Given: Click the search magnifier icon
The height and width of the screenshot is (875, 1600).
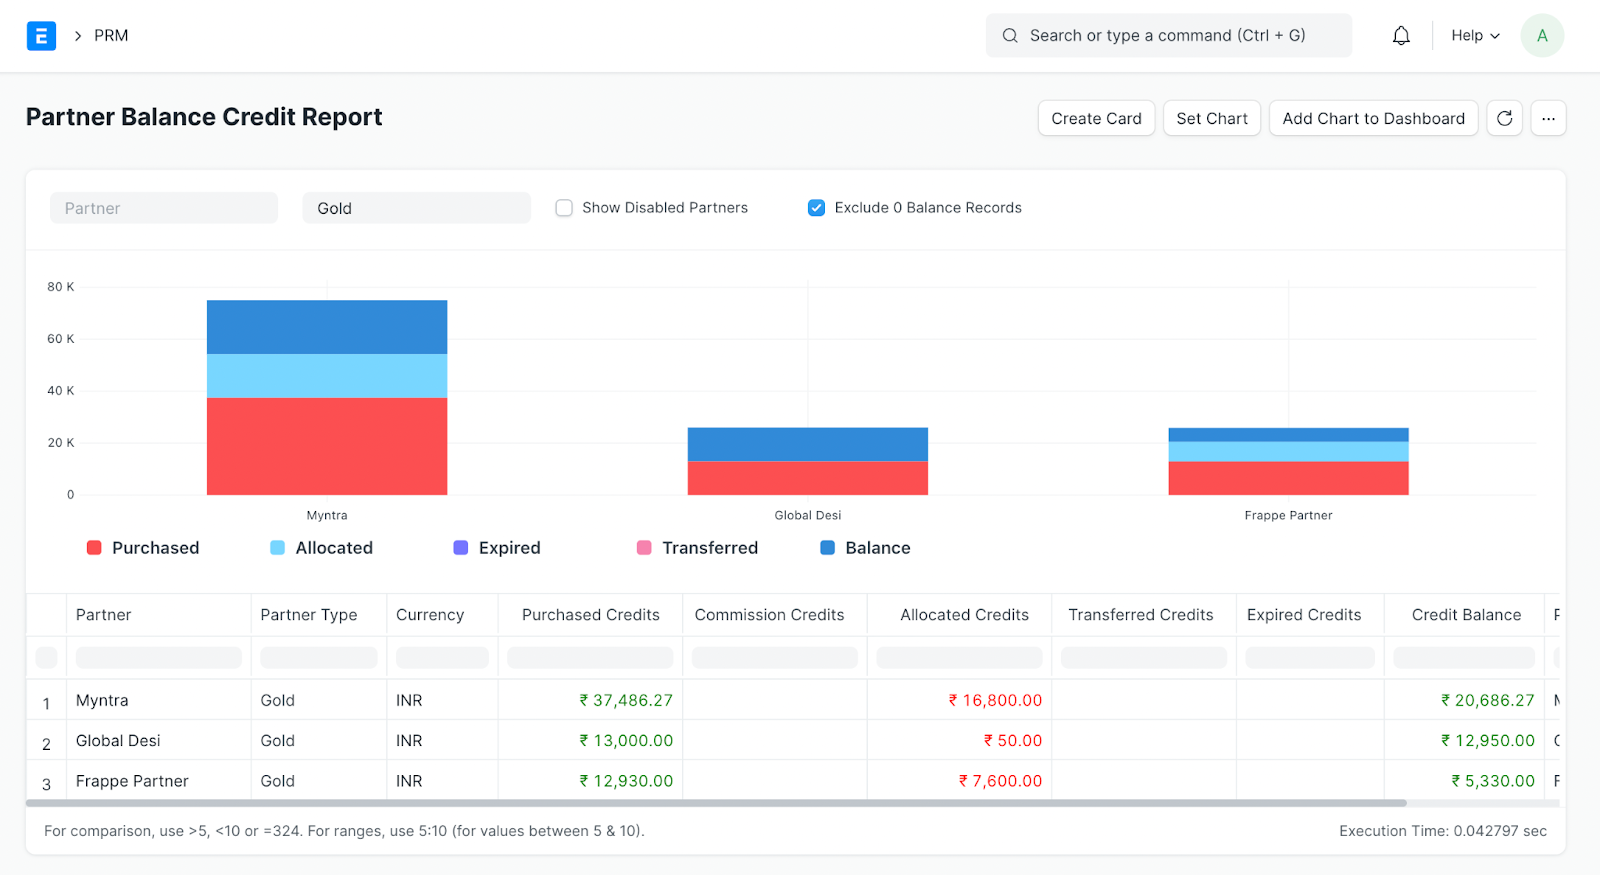Looking at the screenshot, I should tap(1010, 36).
